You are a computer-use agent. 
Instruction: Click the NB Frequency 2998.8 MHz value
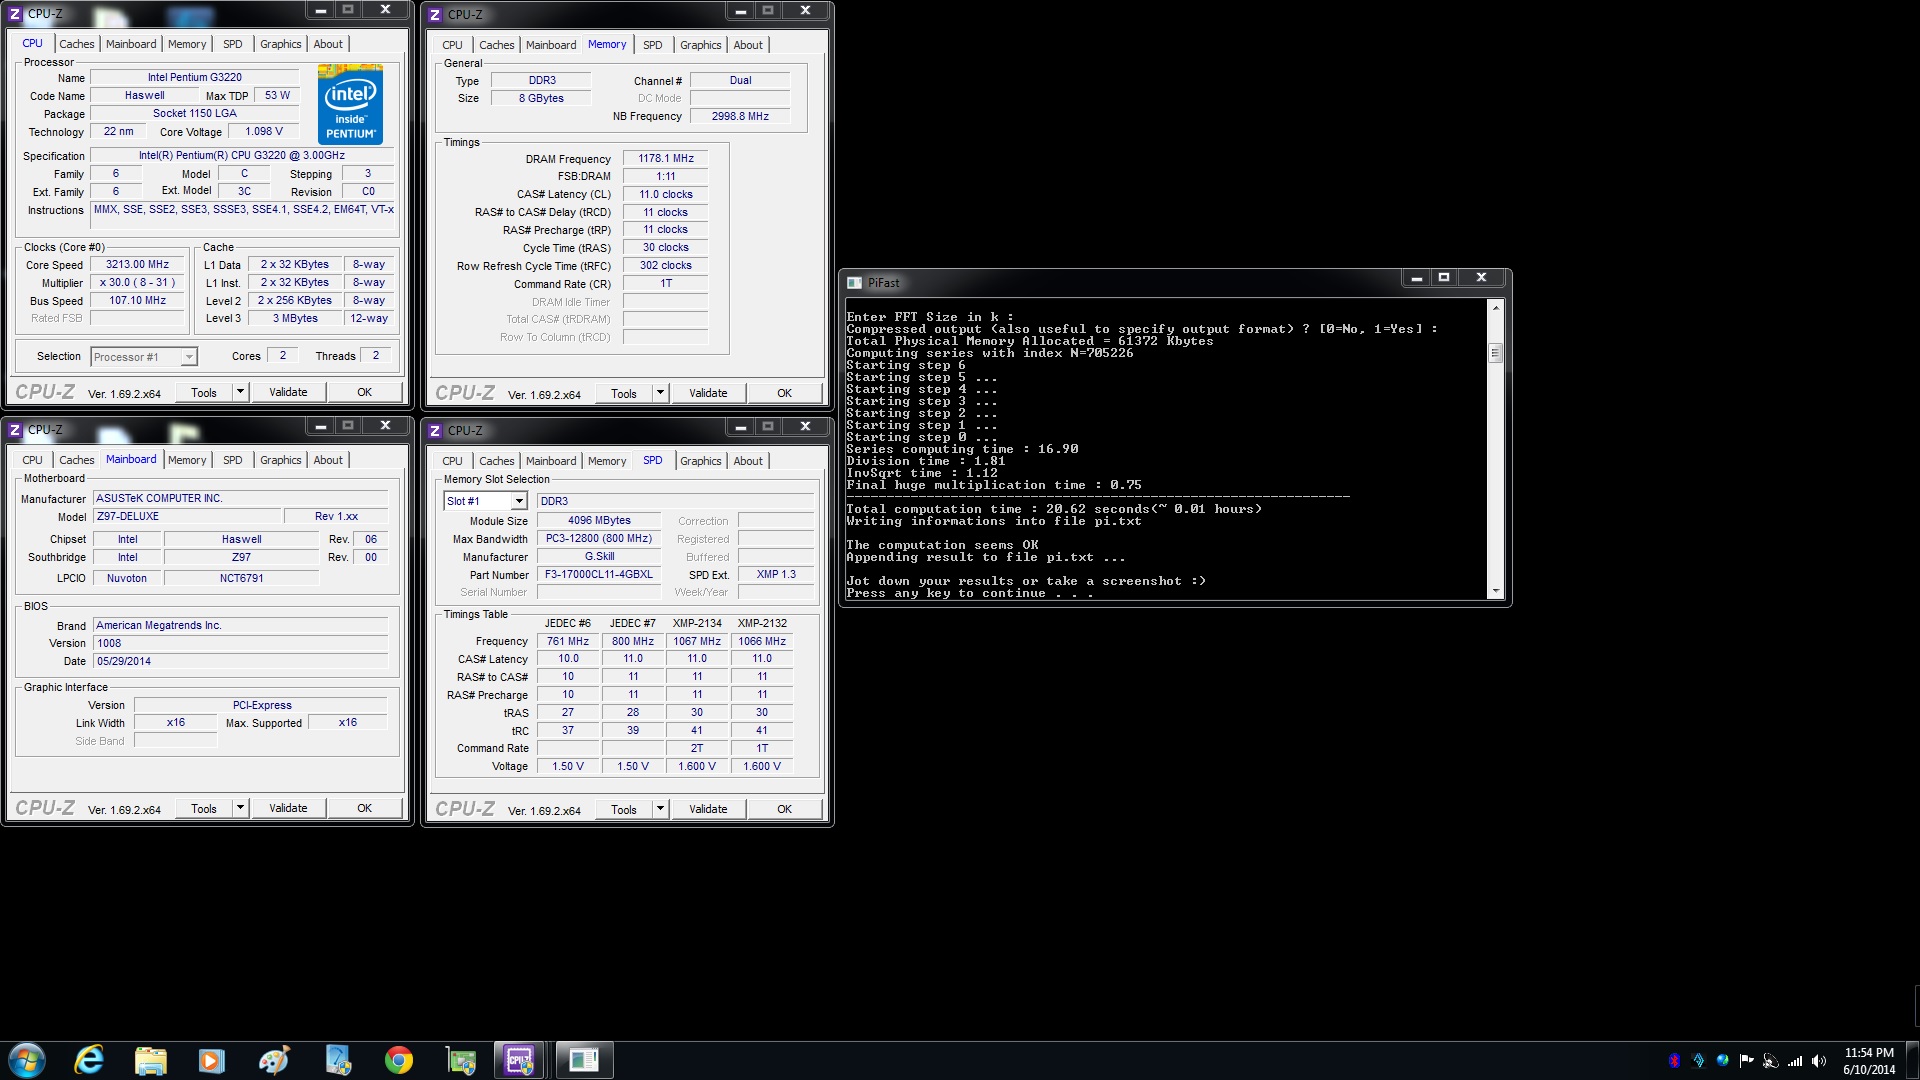pyautogui.click(x=740, y=116)
